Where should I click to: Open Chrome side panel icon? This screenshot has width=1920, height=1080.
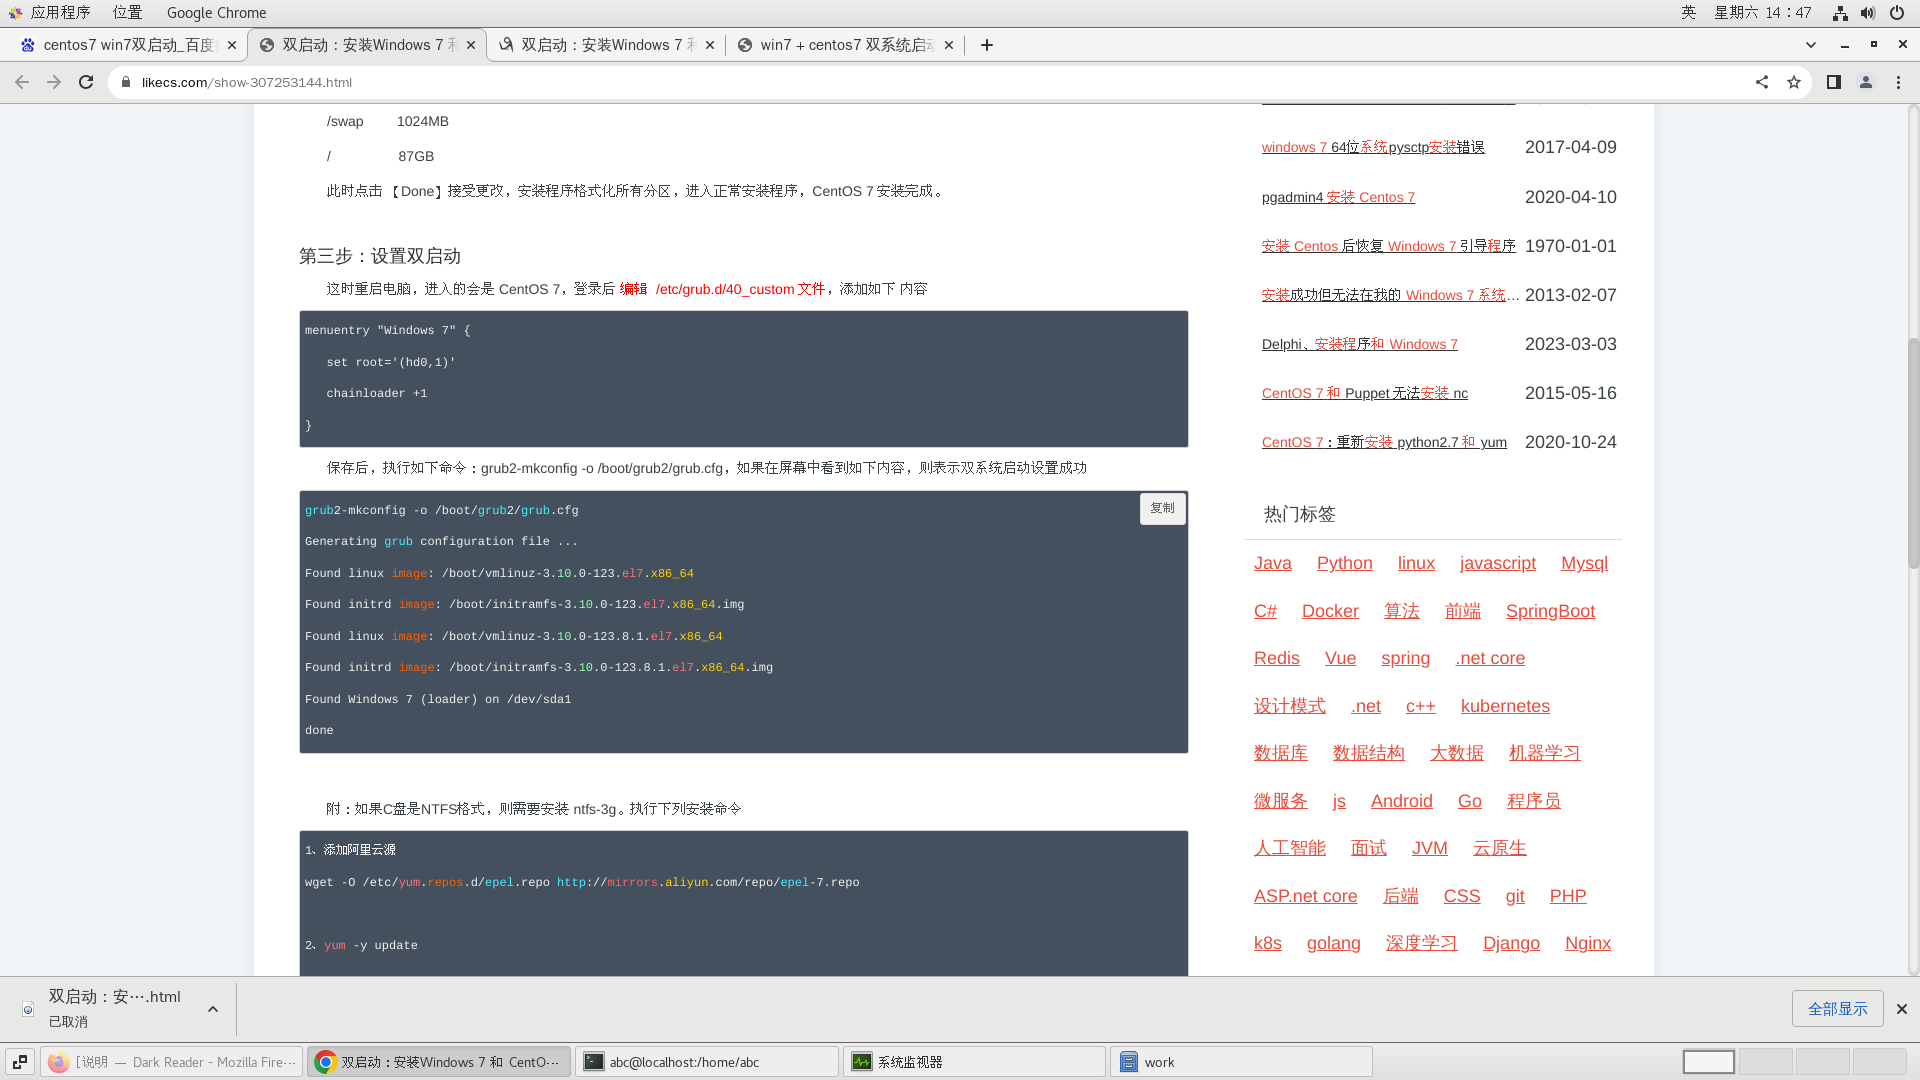(x=1833, y=82)
